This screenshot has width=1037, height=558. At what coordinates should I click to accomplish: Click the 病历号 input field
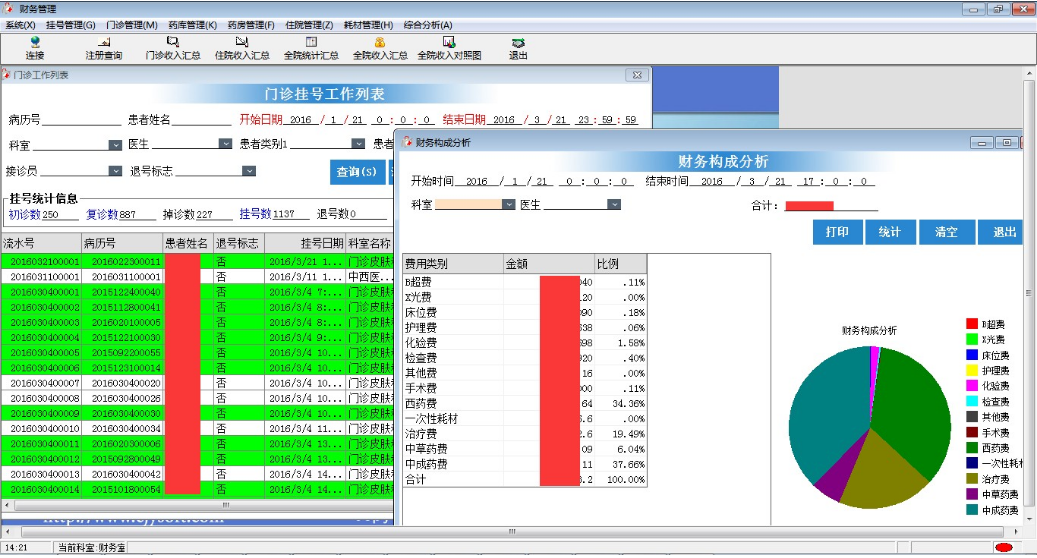click(82, 120)
